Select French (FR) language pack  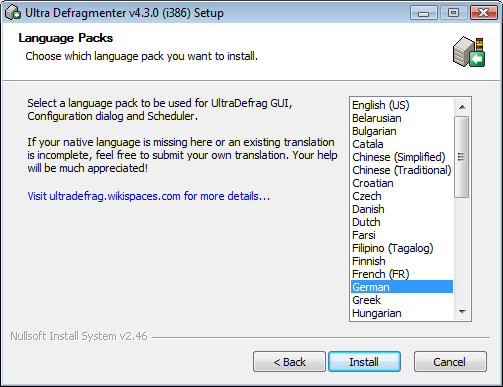click(x=402, y=274)
